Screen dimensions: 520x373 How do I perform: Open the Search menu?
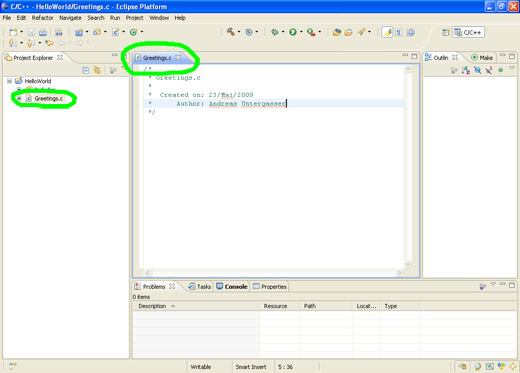pos(96,18)
